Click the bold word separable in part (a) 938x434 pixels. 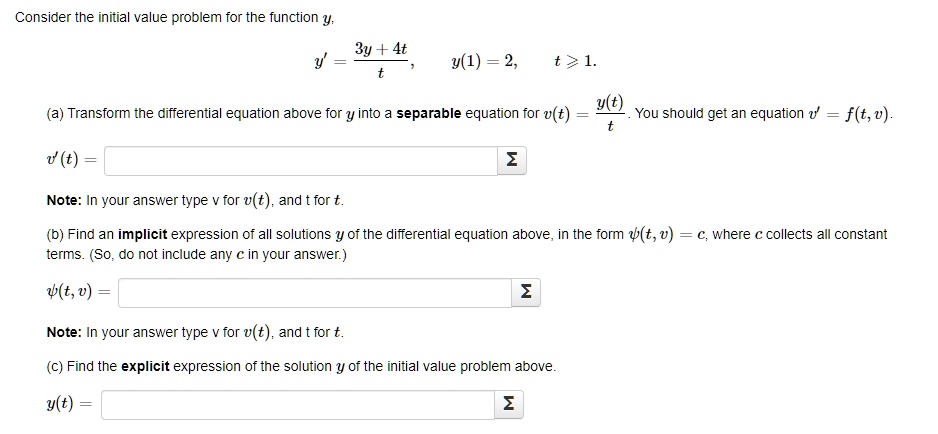pos(428,114)
